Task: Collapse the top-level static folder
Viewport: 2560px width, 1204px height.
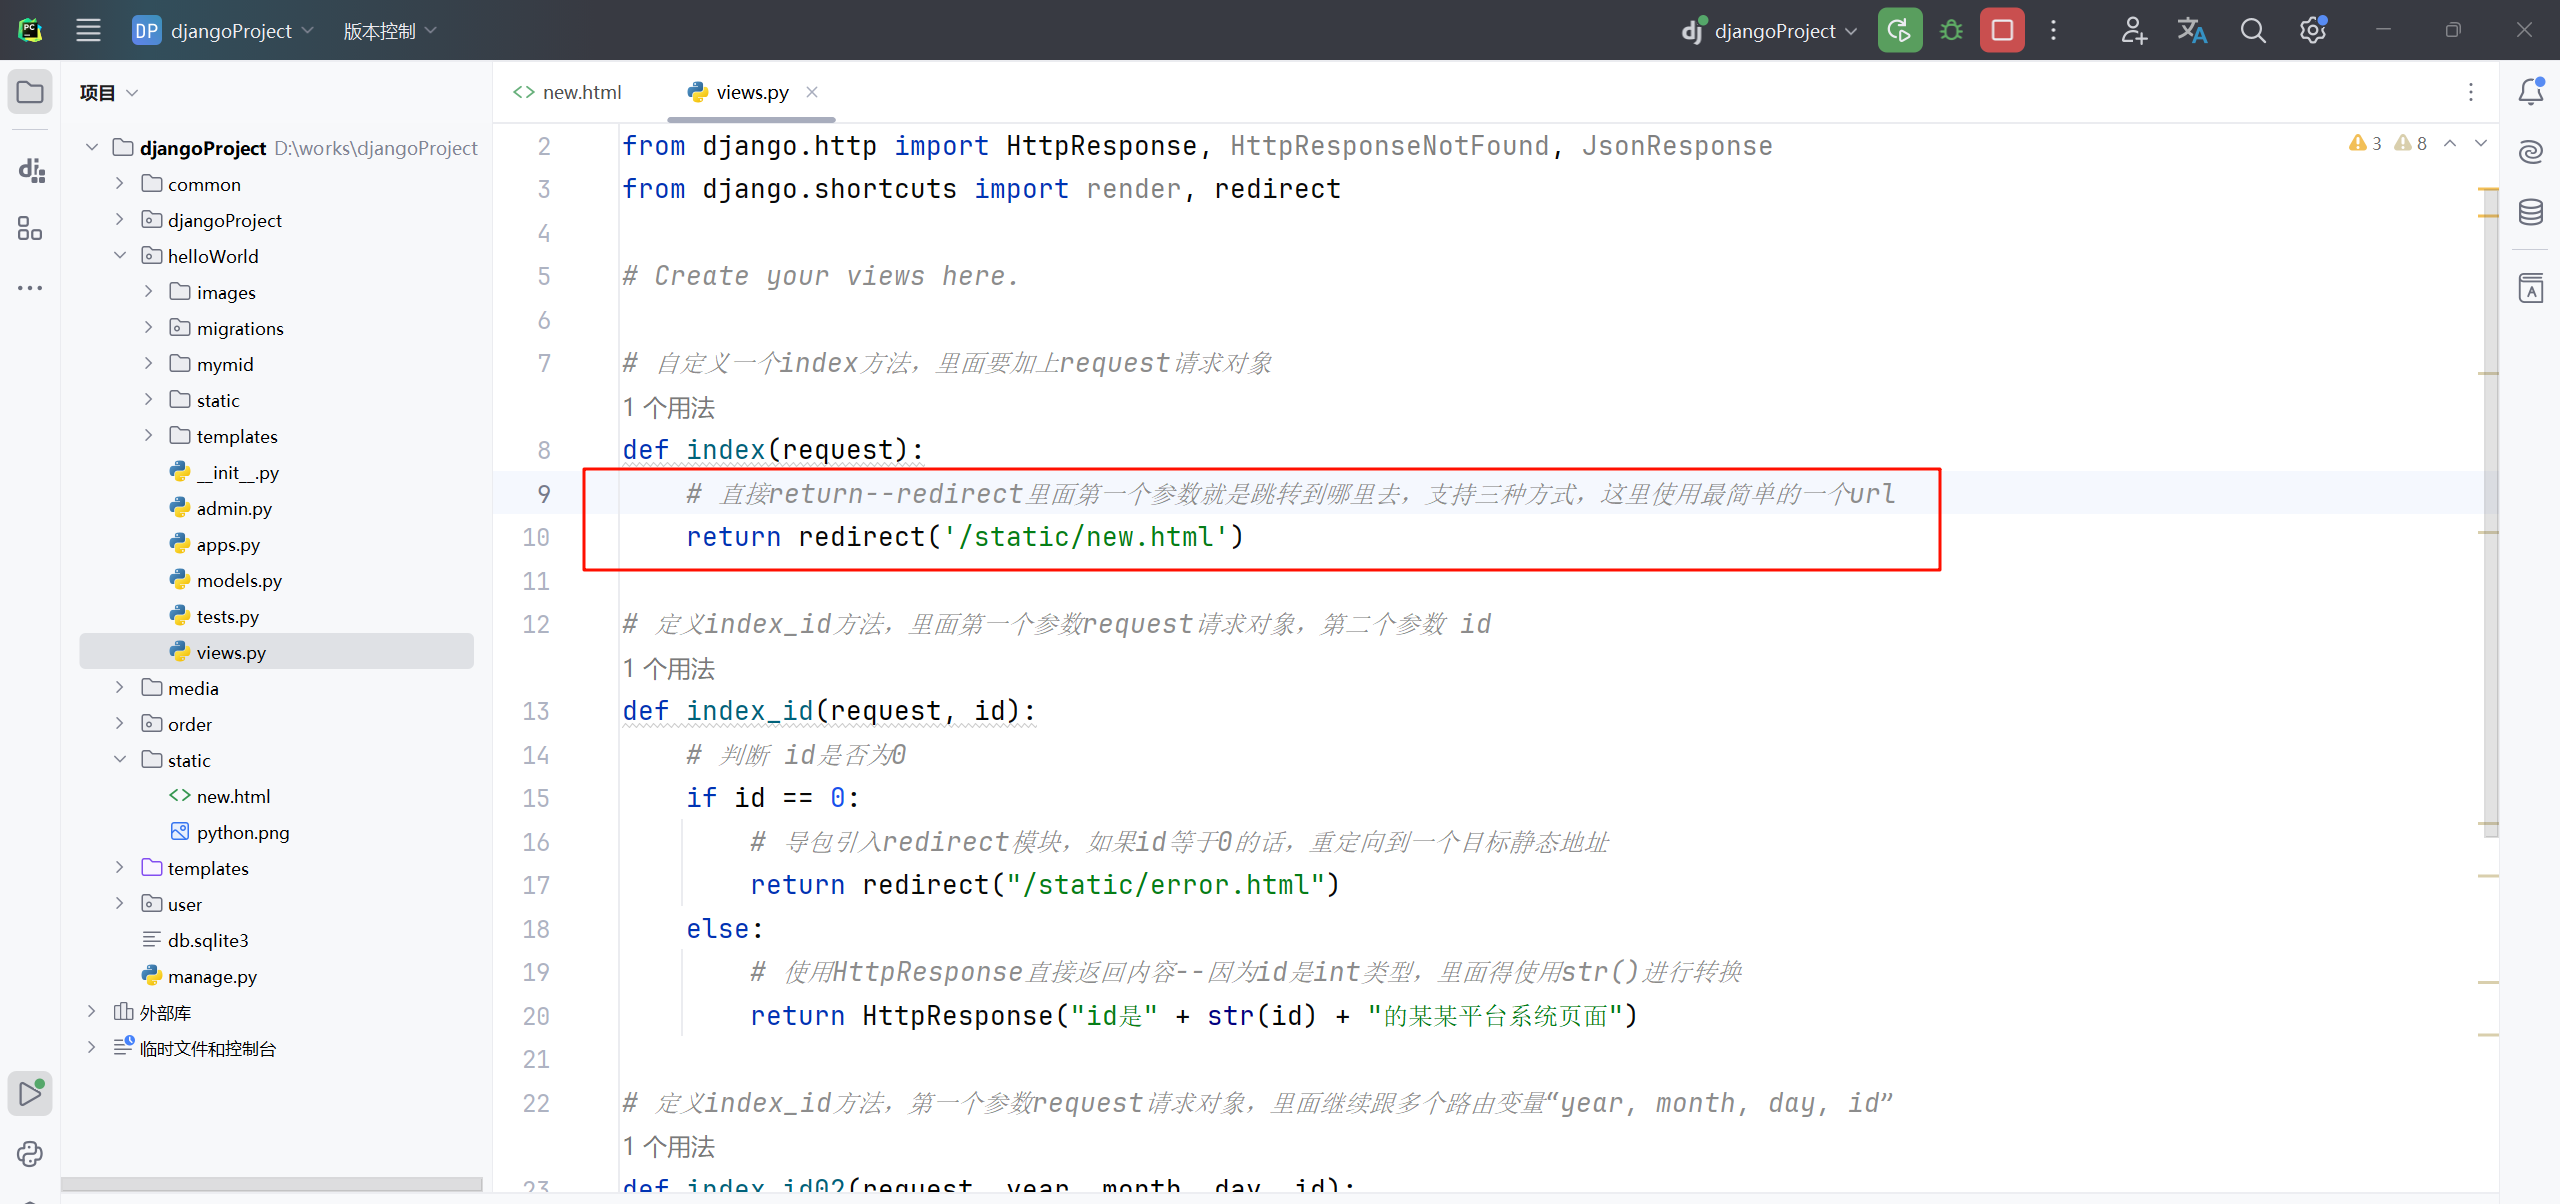Action: 120,760
